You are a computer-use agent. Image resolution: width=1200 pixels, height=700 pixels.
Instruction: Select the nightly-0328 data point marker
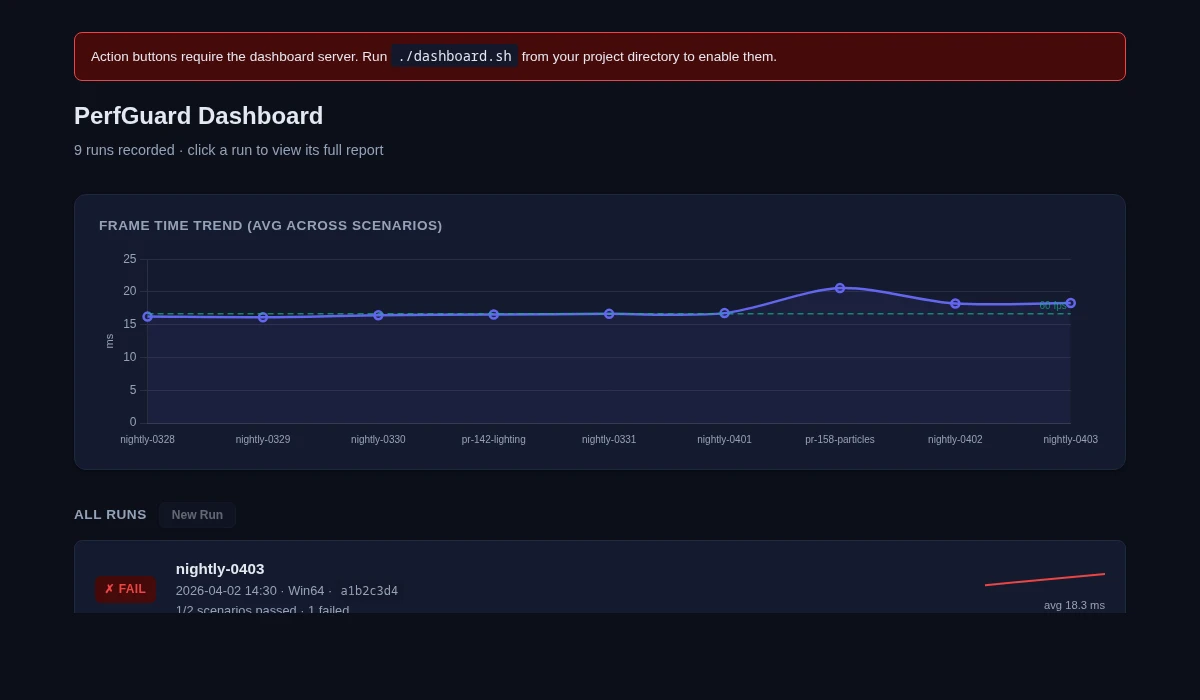(147, 316)
